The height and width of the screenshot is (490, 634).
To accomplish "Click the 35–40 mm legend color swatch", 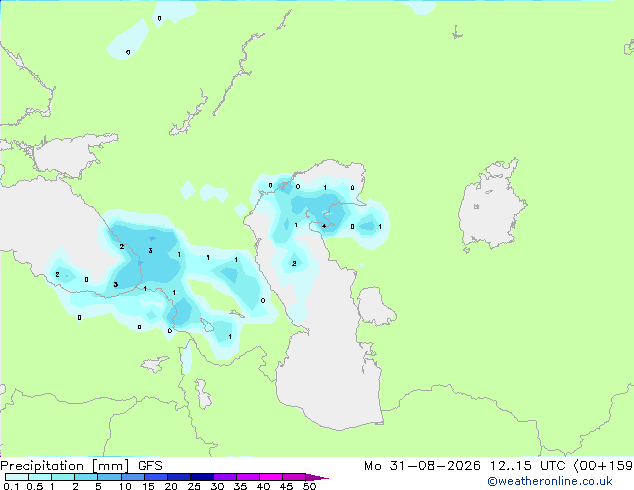I will point(248,477).
